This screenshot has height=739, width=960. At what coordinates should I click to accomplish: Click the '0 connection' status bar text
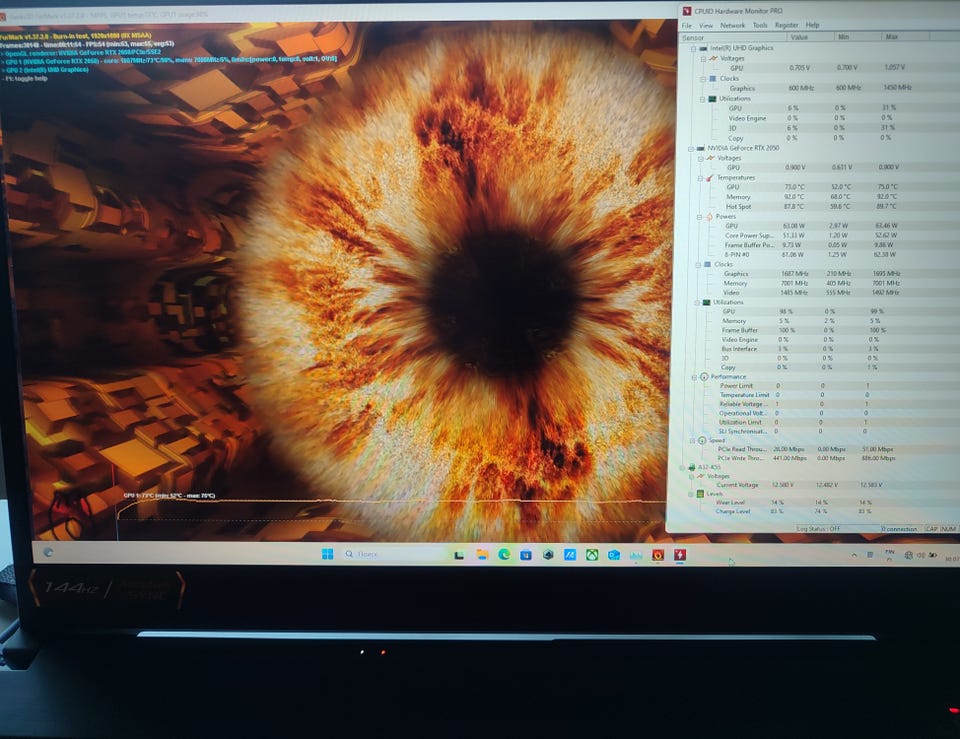click(899, 529)
